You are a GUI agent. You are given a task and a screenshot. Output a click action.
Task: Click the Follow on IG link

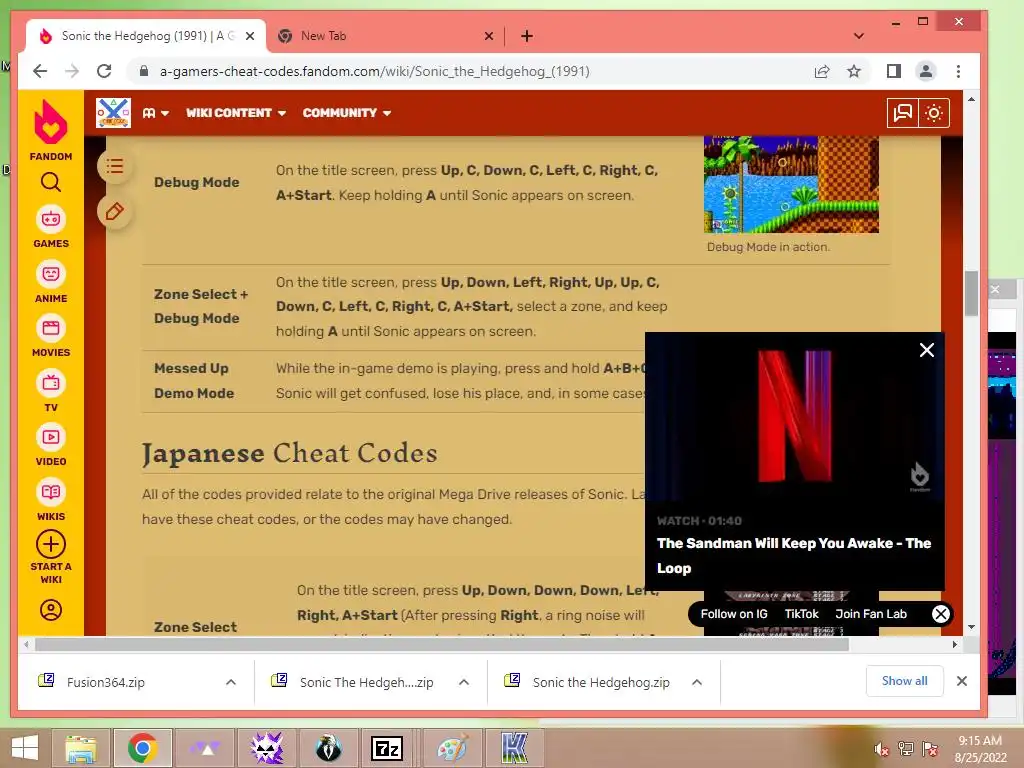[734, 614]
